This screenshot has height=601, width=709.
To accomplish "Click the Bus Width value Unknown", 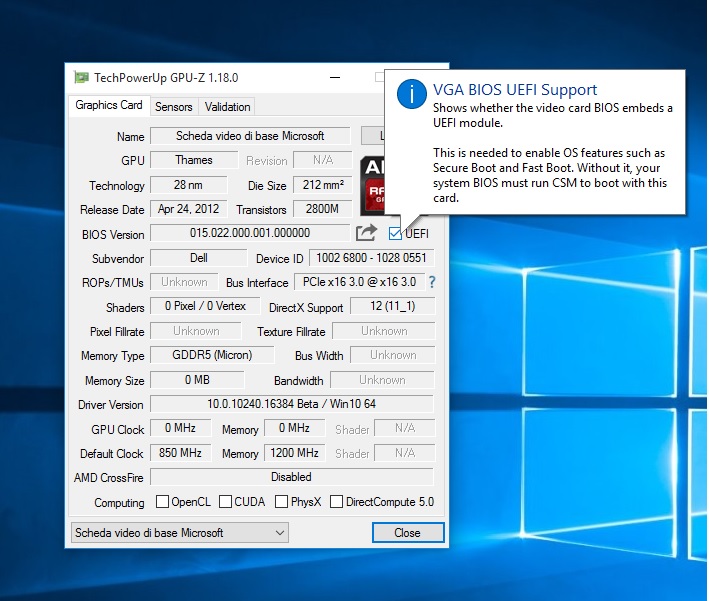I will pyautogui.click(x=393, y=355).
